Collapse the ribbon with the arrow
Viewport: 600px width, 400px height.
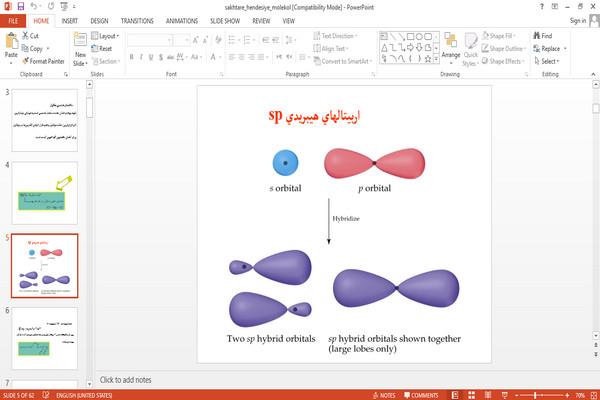(x=593, y=74)
